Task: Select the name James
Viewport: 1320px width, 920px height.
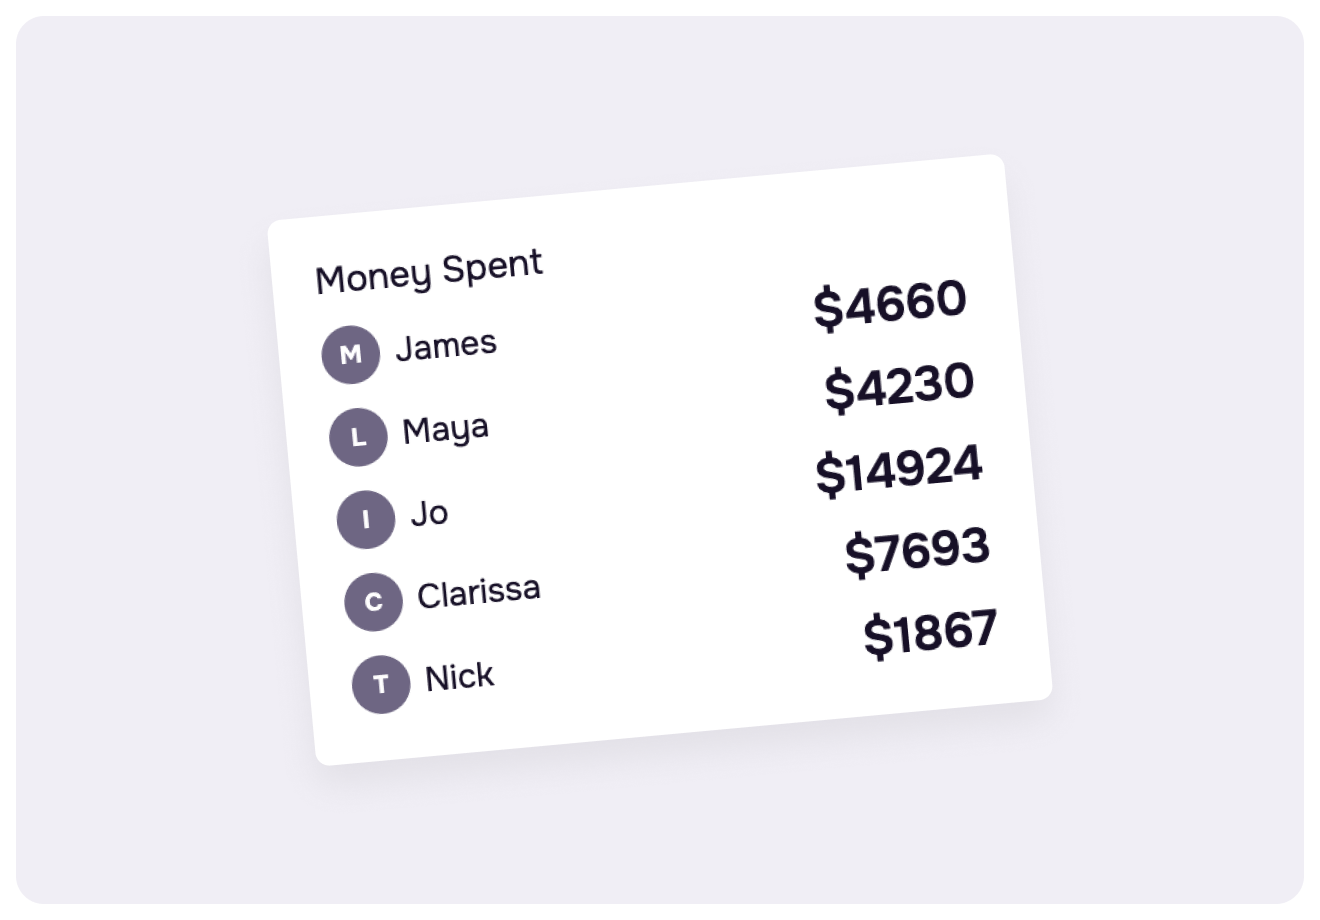Action: pos(446,345)
